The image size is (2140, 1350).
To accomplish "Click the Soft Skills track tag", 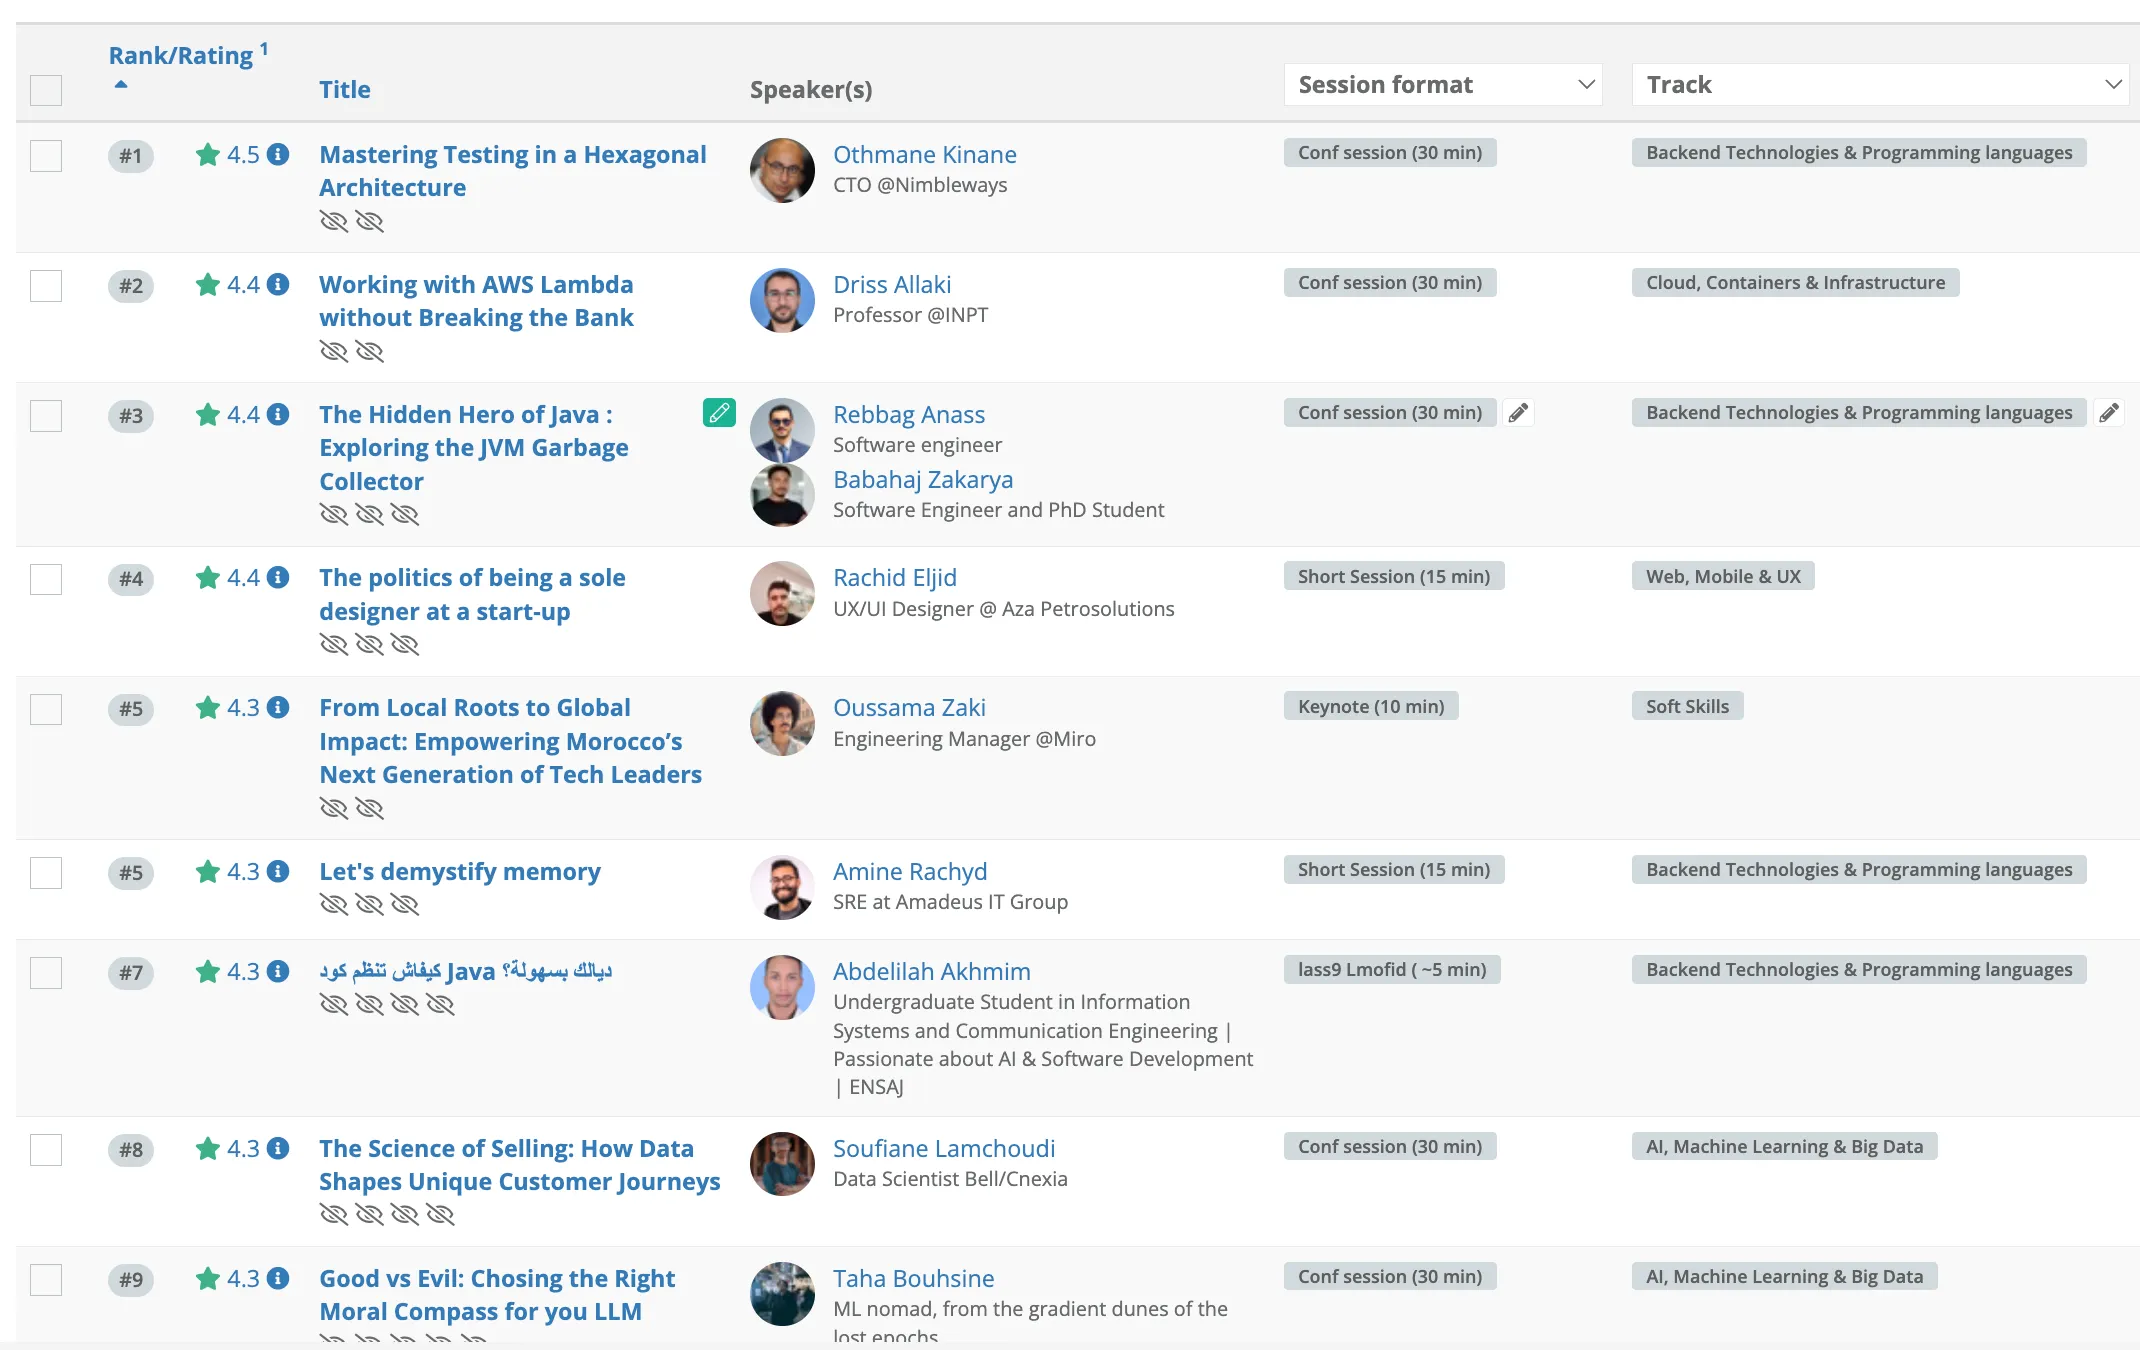I will pyautogui.click(x=1687, y=707).
